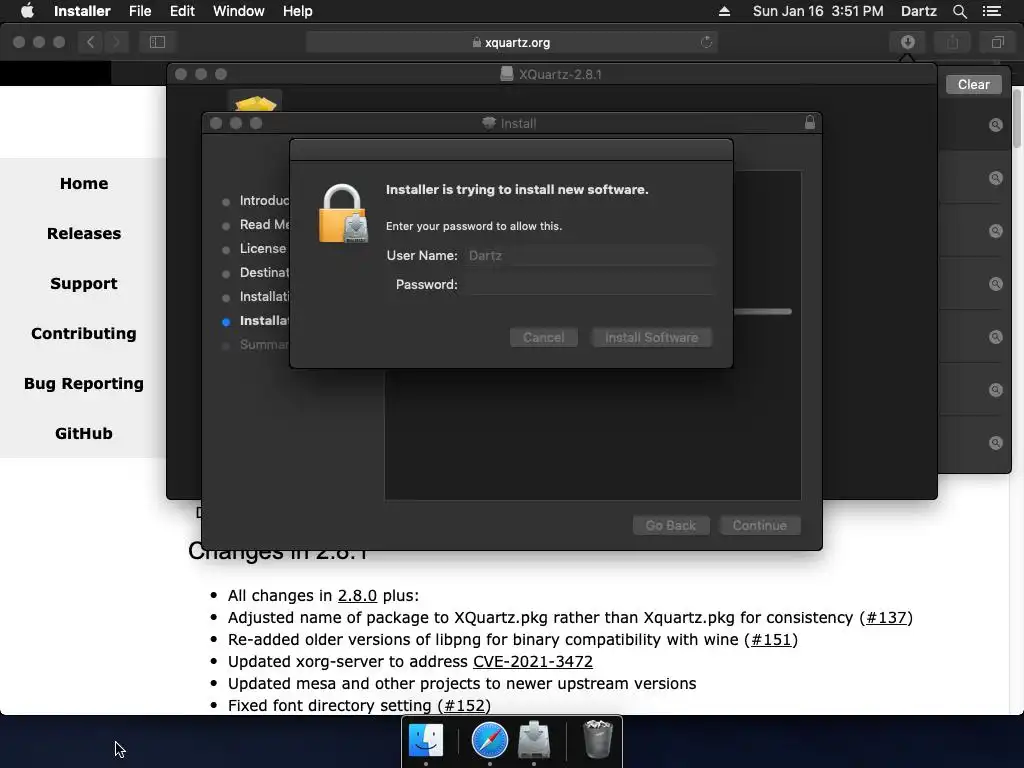
Task: Select the License step in installer sidebar
Action: [x=263, y=249]
